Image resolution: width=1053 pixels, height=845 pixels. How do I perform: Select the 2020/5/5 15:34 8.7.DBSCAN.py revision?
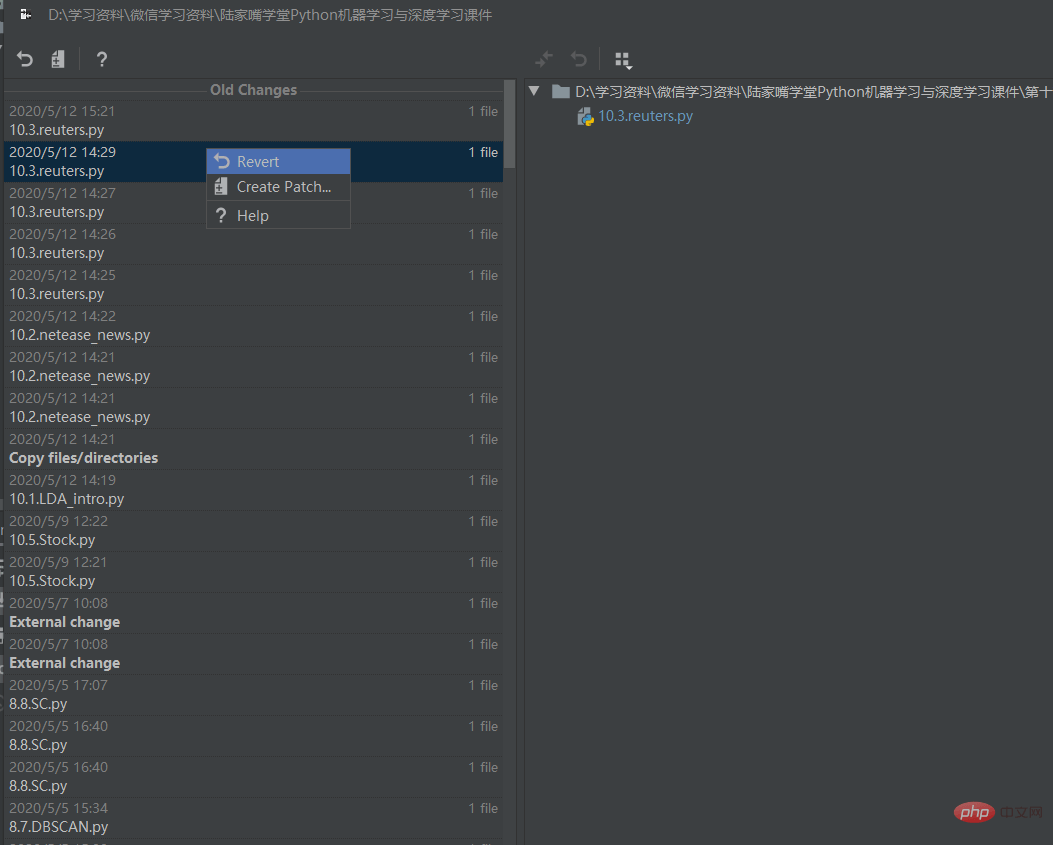click(253, 817)
